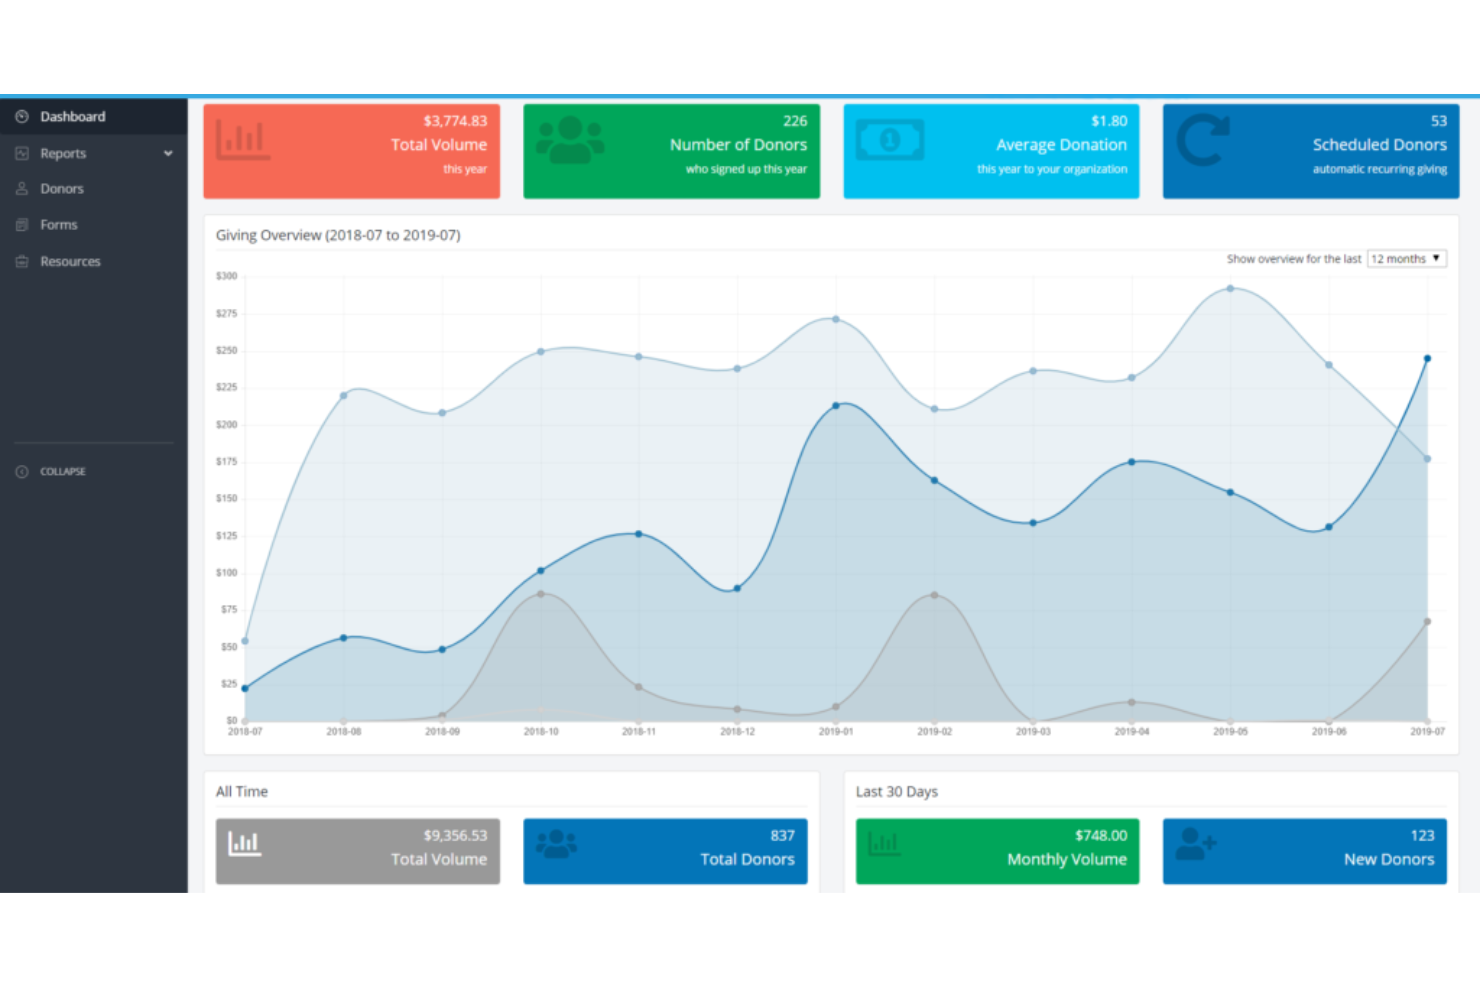Screen dimensions: 1480x987
Task: Click the 2019-01 peak data point on the chart
Action: click(836, 404)
